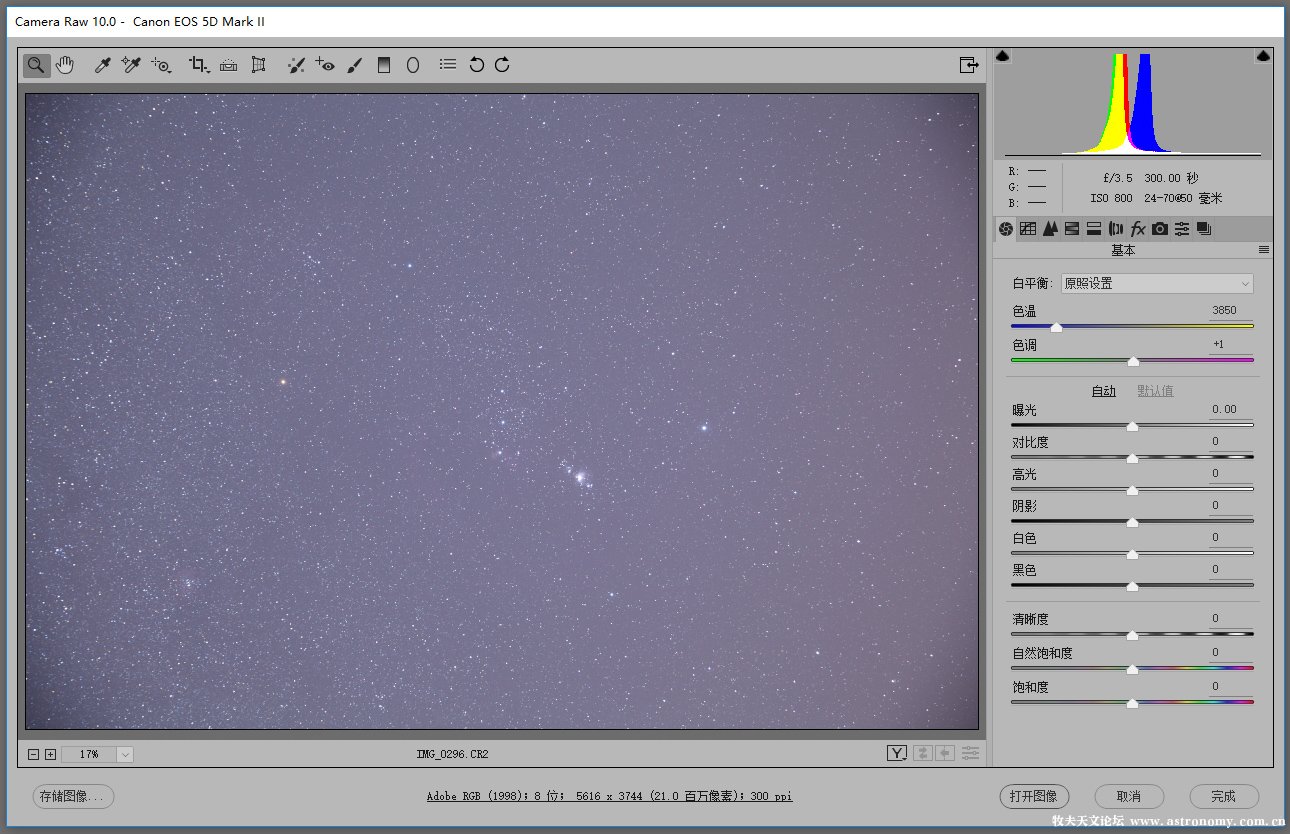Open Camera Raw preferences list icon
This screenshot has height=834, width=1290.
pos(448,64)
